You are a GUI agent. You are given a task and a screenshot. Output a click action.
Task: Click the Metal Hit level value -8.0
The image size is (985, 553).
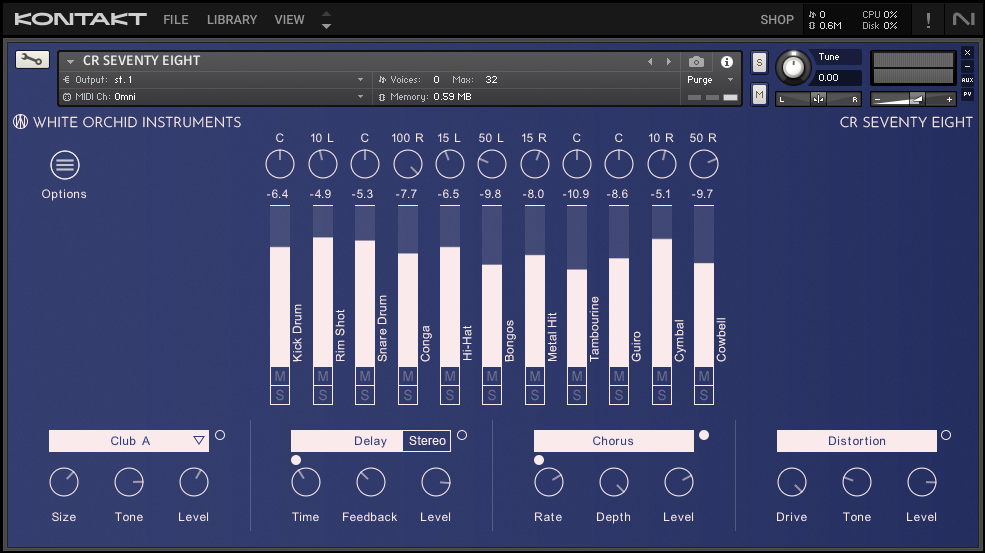[533, 194]
